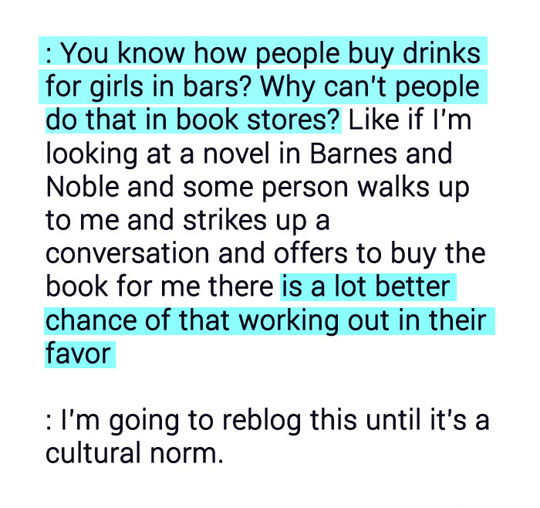Click the phrase 'some person walks up'
The image size is (540, 508).
click(x=326, y=188)
